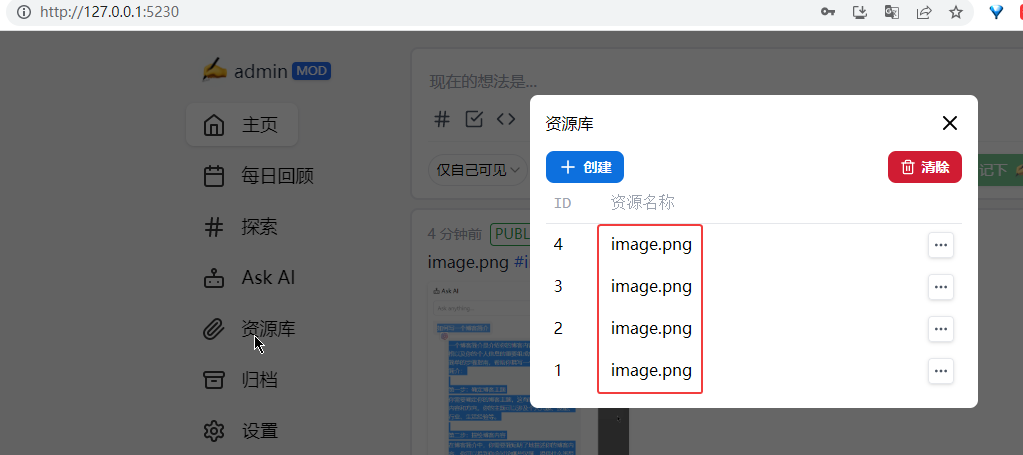1023x455 pixels.
Task: Go to 主页 in the sidebar
Action: (242, 125)
